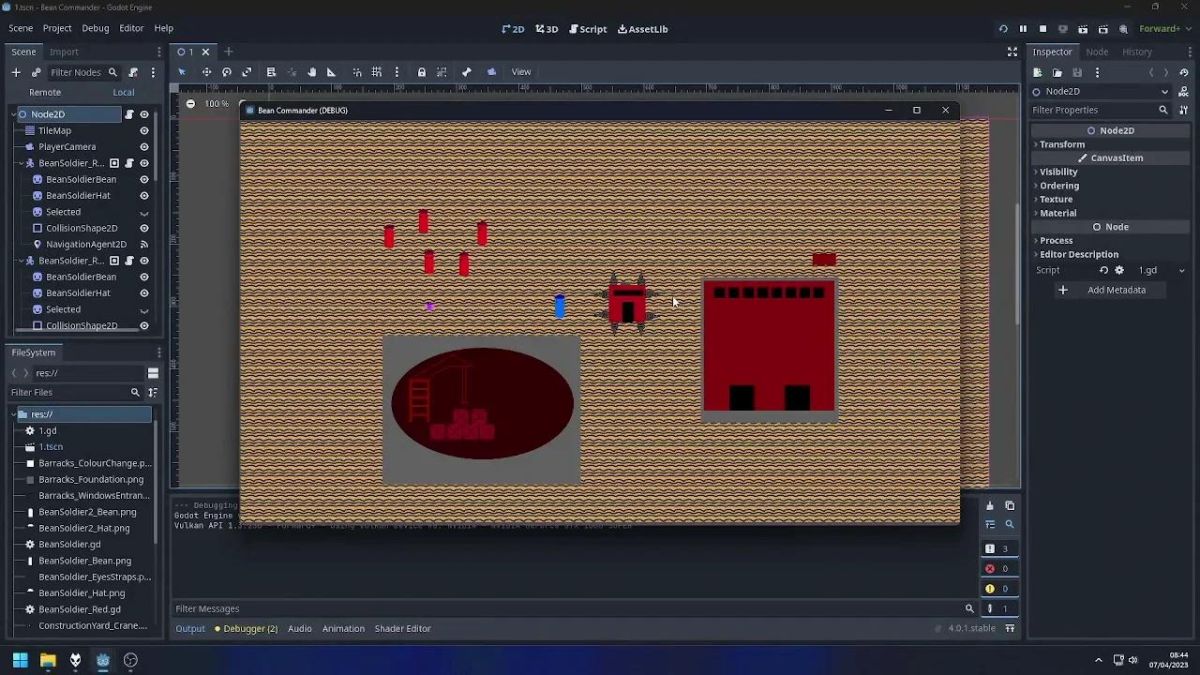This screenshot has width=1200, height=675.
Task: Activate the Scale Mode tool
Action: (246, 72)
